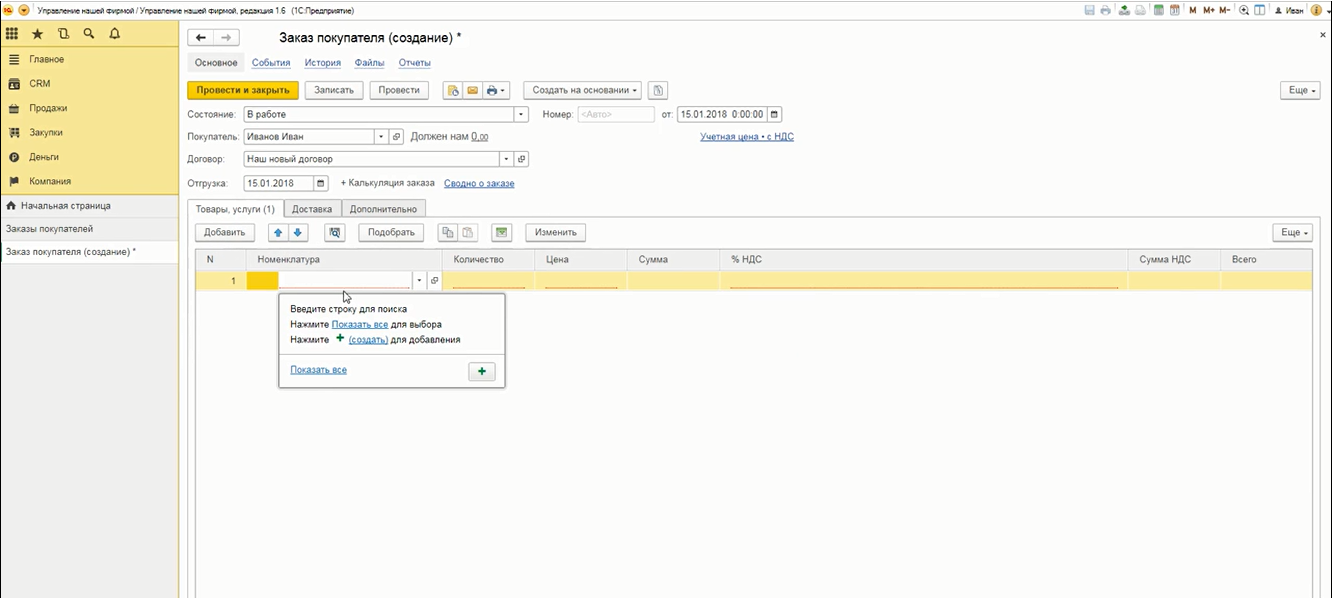This screenshot has width=1332, height=598.
Task: Open the sections grid menu icon
Action: pos(12,34)
